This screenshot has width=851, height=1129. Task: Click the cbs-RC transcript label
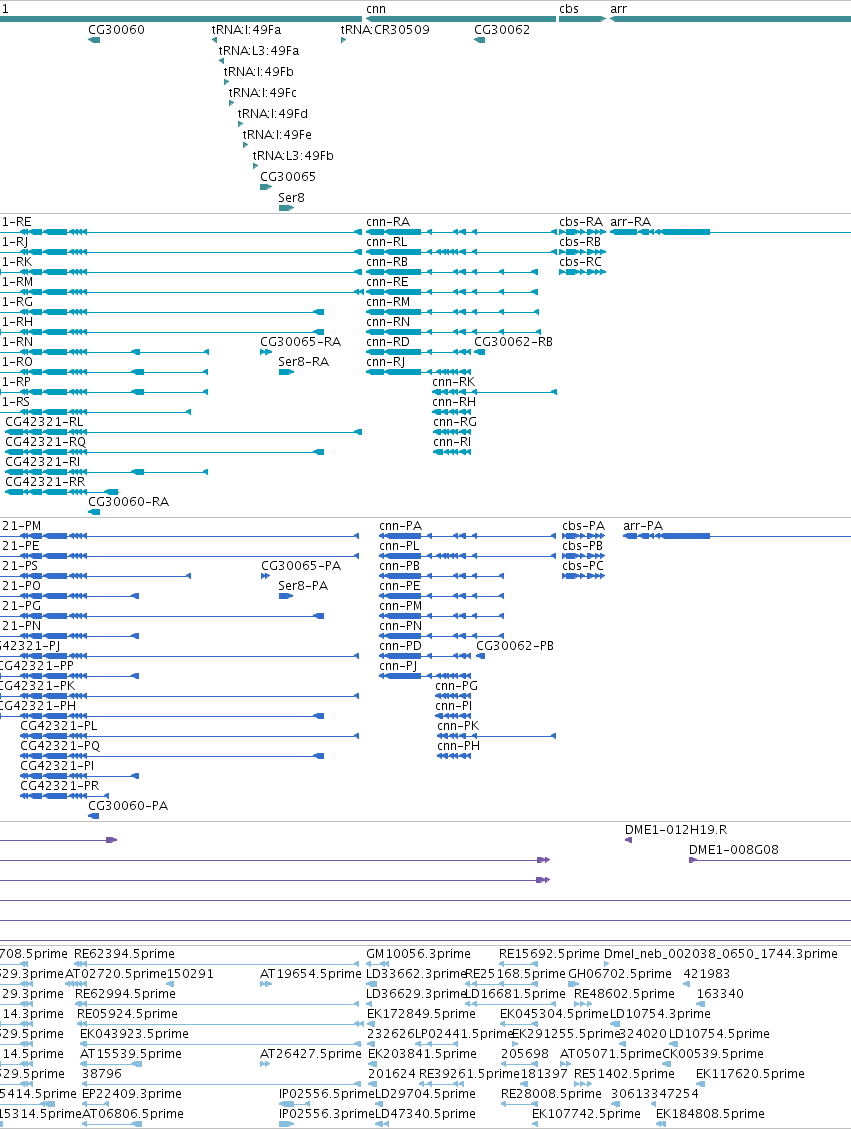pos(581,261)
